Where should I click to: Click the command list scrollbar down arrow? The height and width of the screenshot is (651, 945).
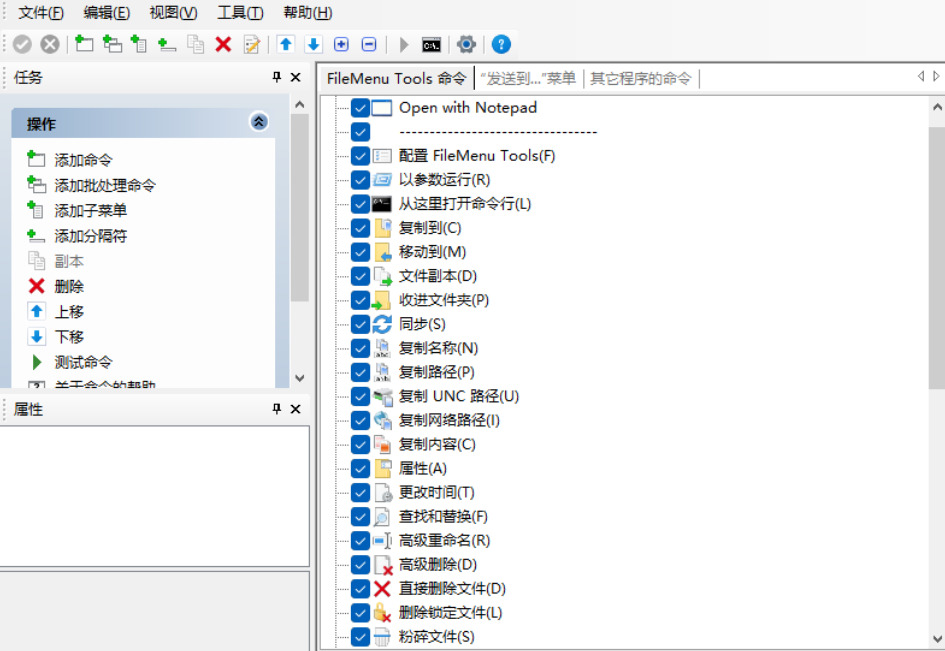tap(937, 639)
